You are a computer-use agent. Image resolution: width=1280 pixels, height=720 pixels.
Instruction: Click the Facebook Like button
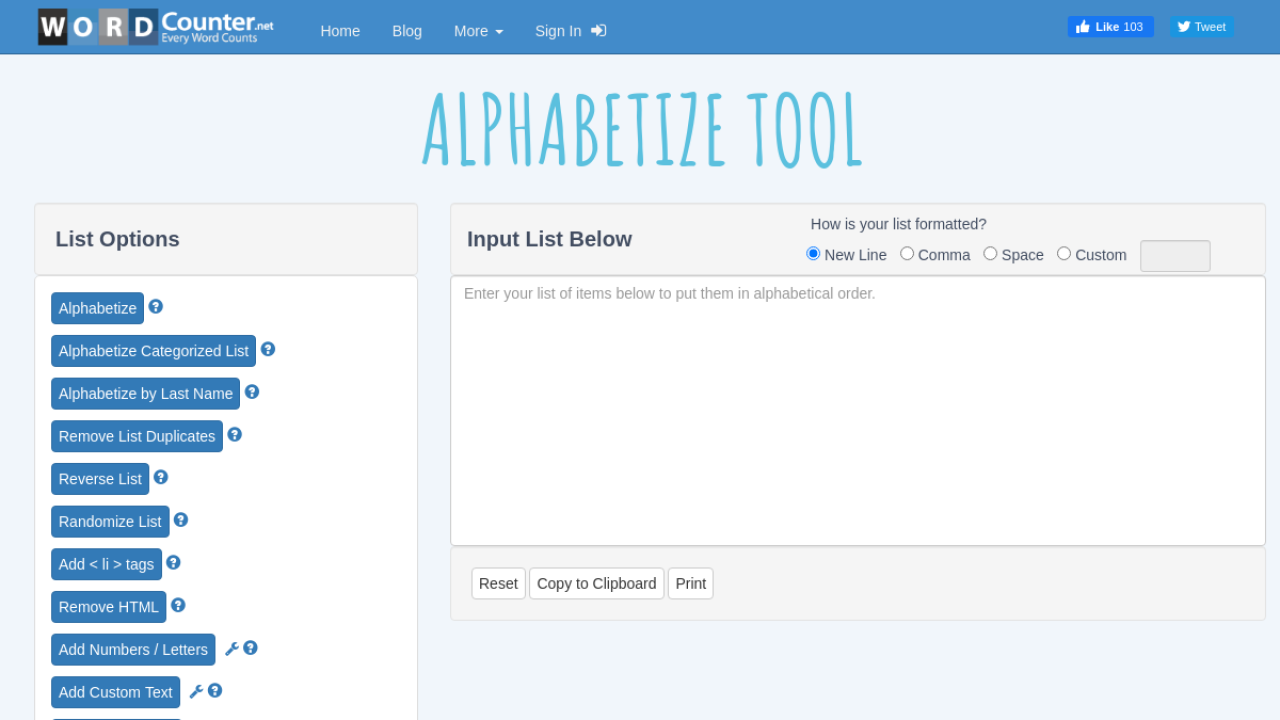[x=1110, y=27]
